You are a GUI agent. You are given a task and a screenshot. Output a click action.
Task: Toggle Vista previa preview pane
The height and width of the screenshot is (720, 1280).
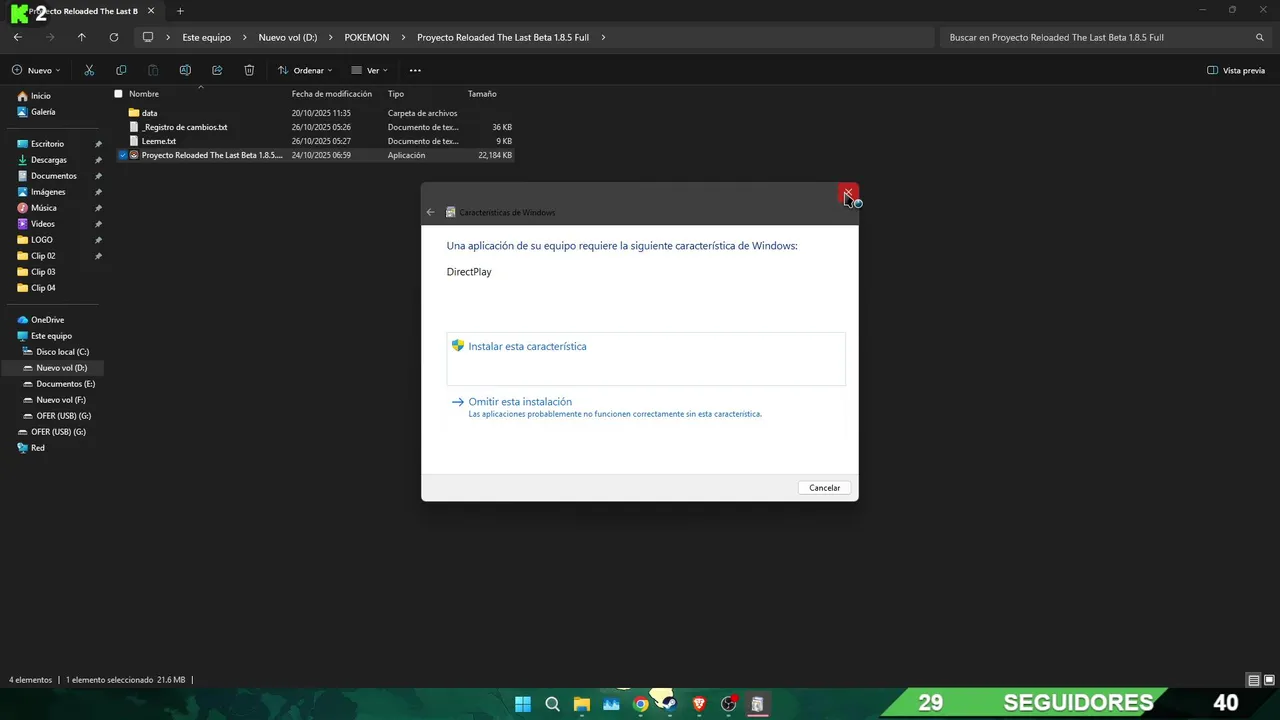1236,70
